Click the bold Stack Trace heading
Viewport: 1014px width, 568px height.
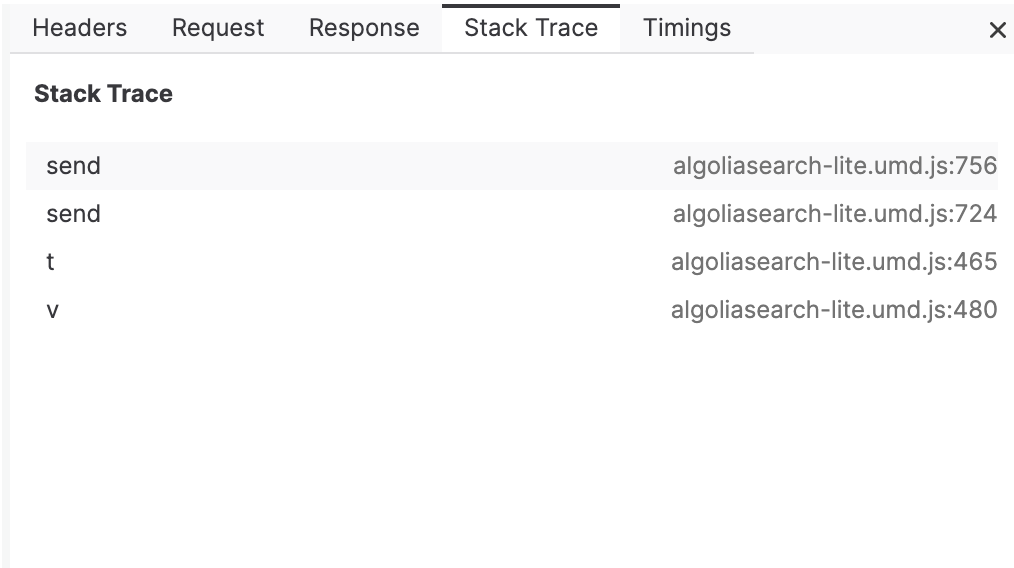coord(103,94)
